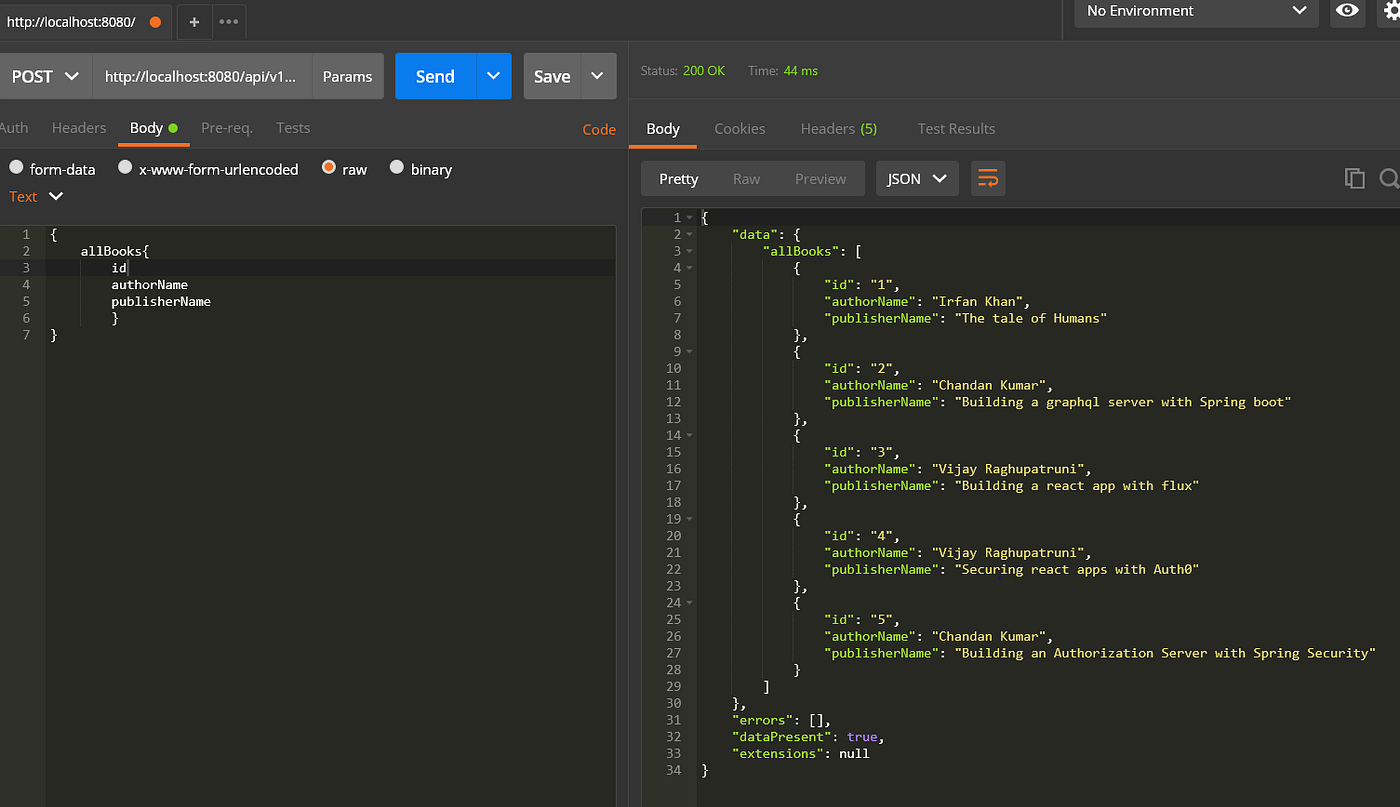This screenshot has width=1400, height=807.
Task: Select the x-www-form-urlencoded option
Action: point(208,169)
